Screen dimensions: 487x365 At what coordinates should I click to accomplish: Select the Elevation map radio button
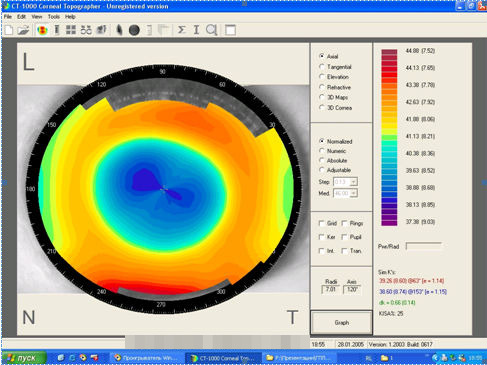(322, 77)
